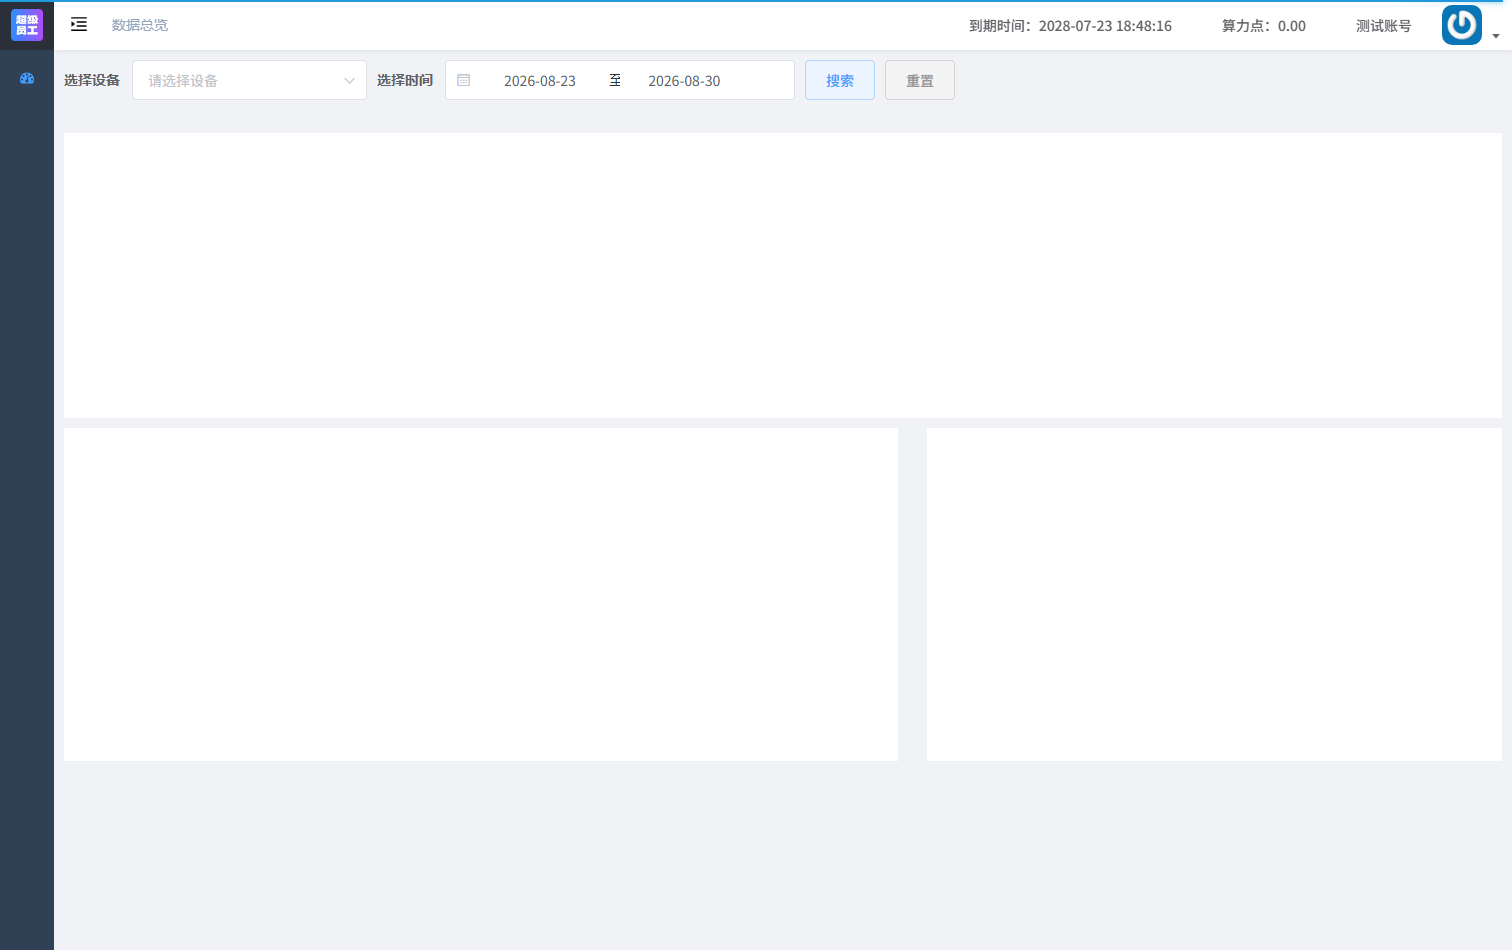Select the 数据总览 breadcrumb tab
Screen dimensions: 1512x950
140,25
